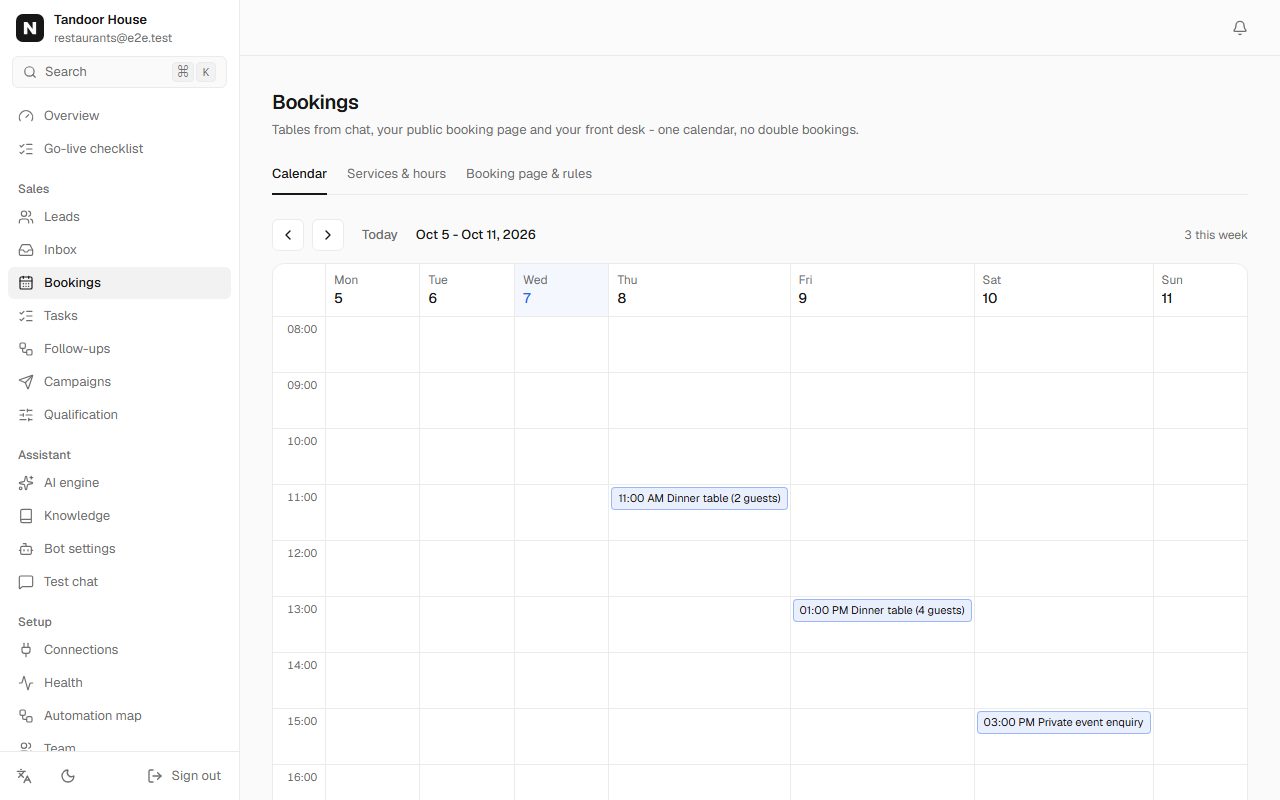Select Bookings in the sidebar
This screenshot has width=1280, height=800.
[119, 283]
